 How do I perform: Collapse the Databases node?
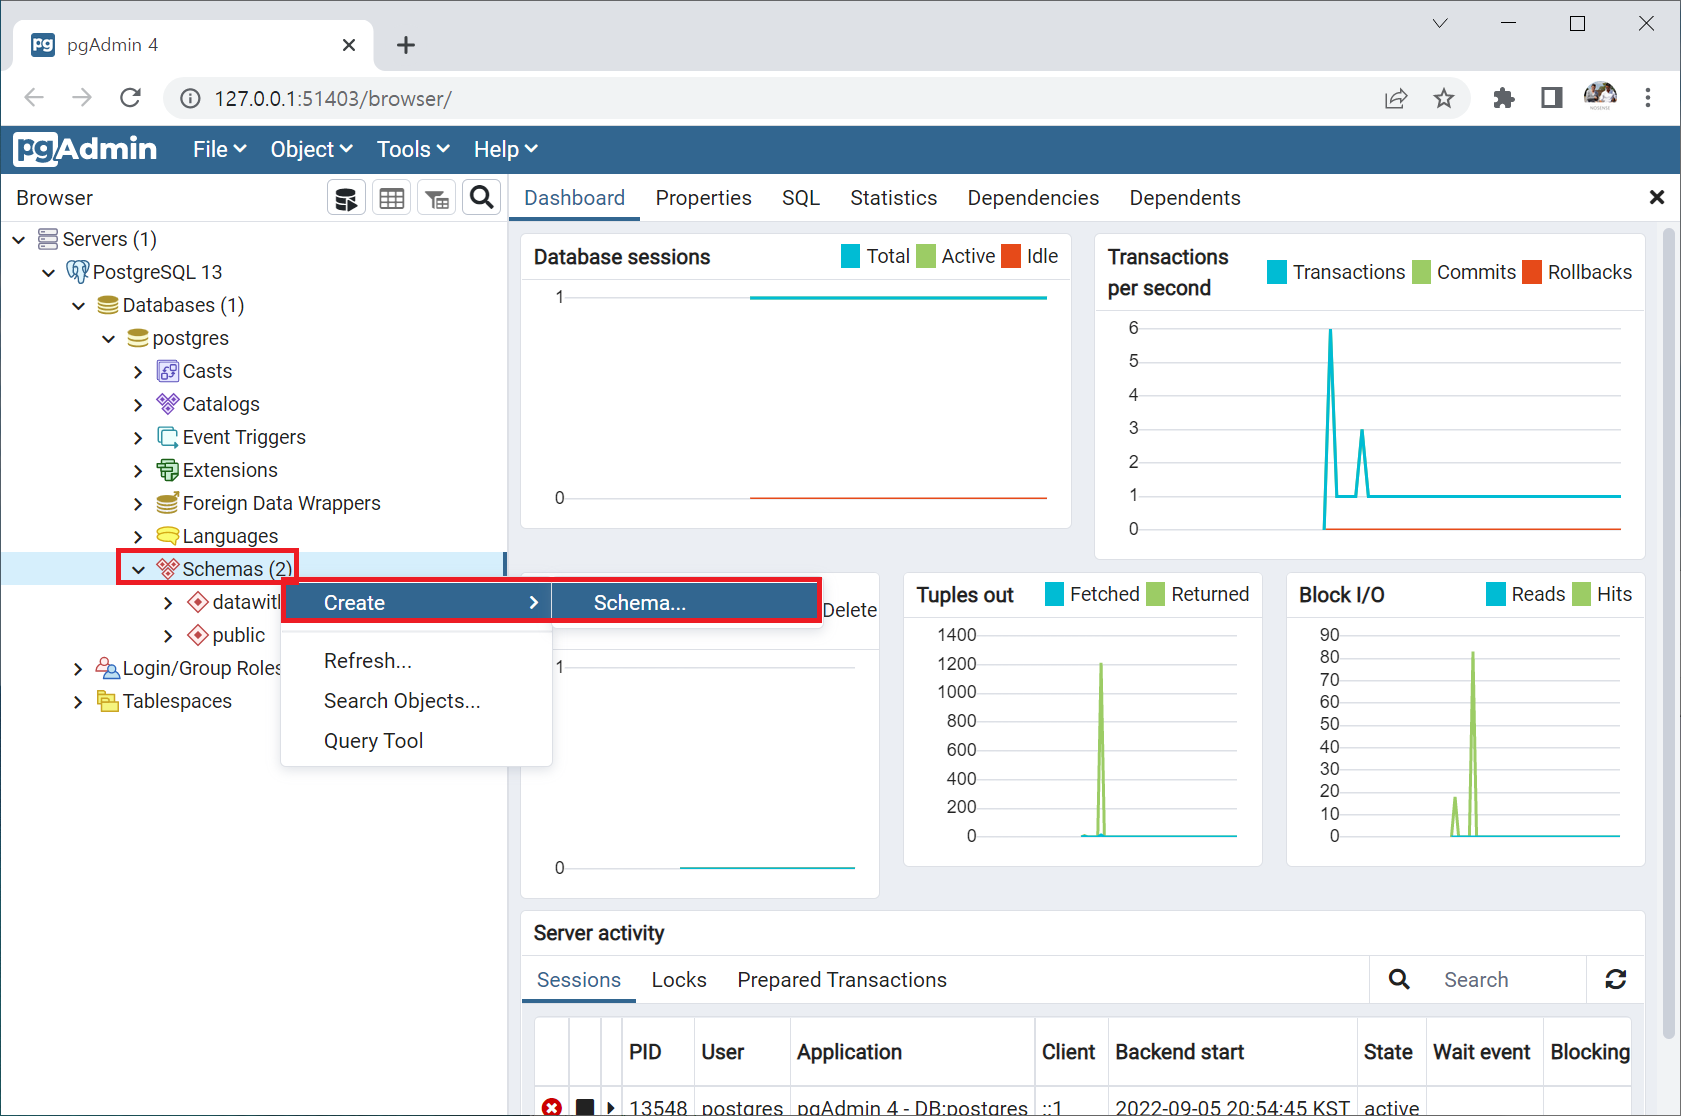(x=78, y=305)
